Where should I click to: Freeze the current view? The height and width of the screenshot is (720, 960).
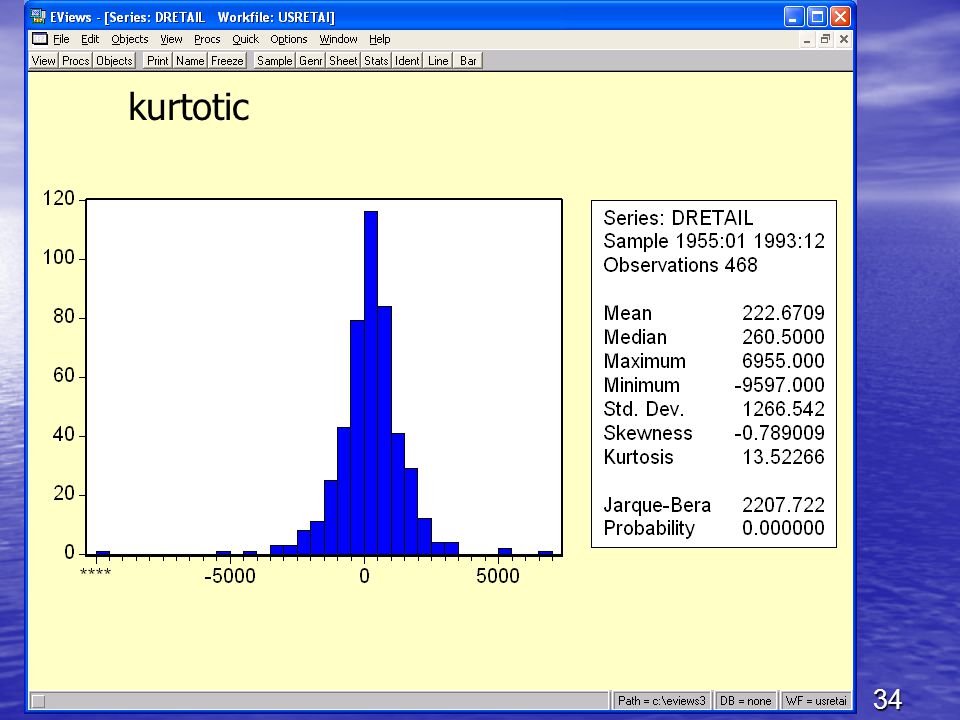227,61
